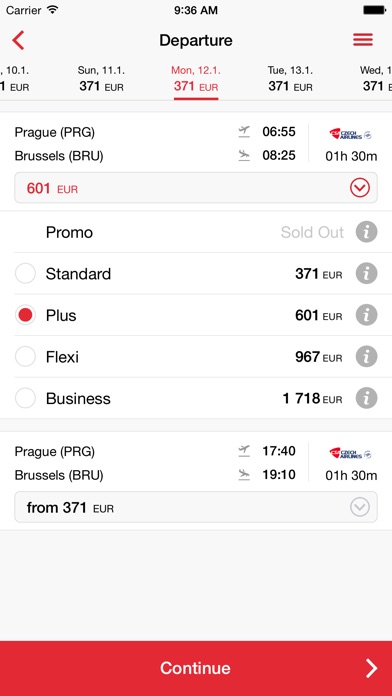Select the Mon, 12.1. date tab
Viewport: 392px width, 696px height.
point(196,79)
